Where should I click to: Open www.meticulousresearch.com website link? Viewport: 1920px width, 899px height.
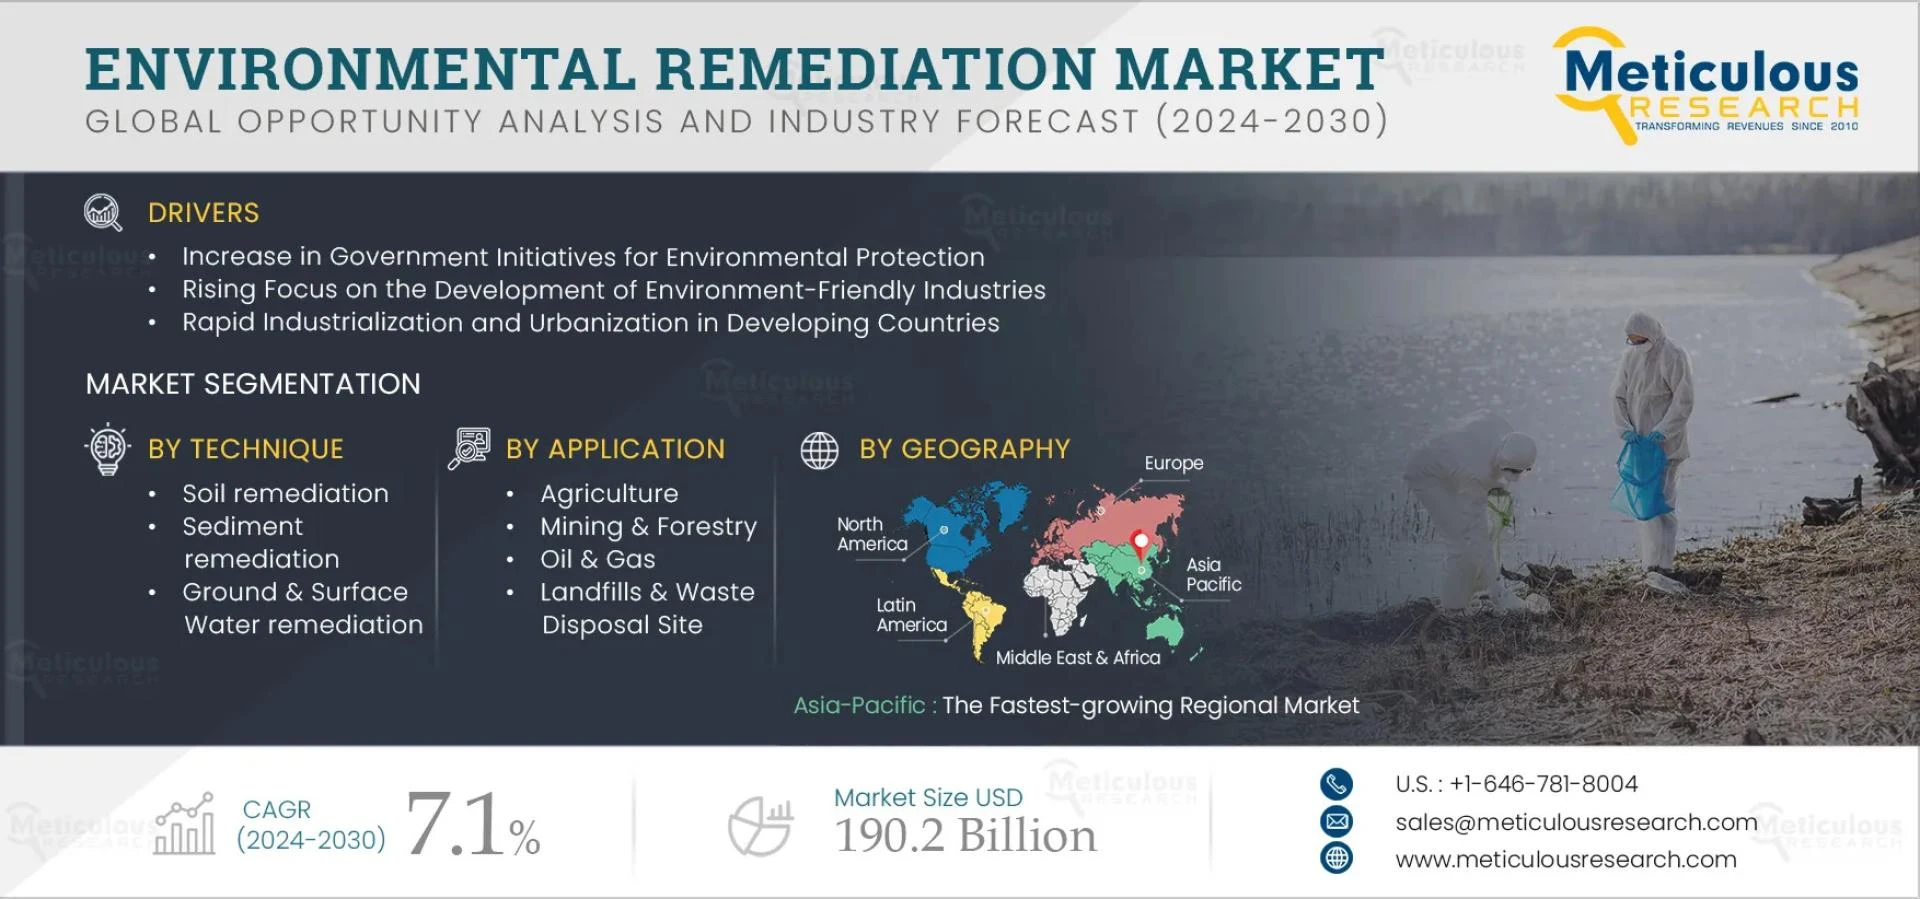[1566, 859]
